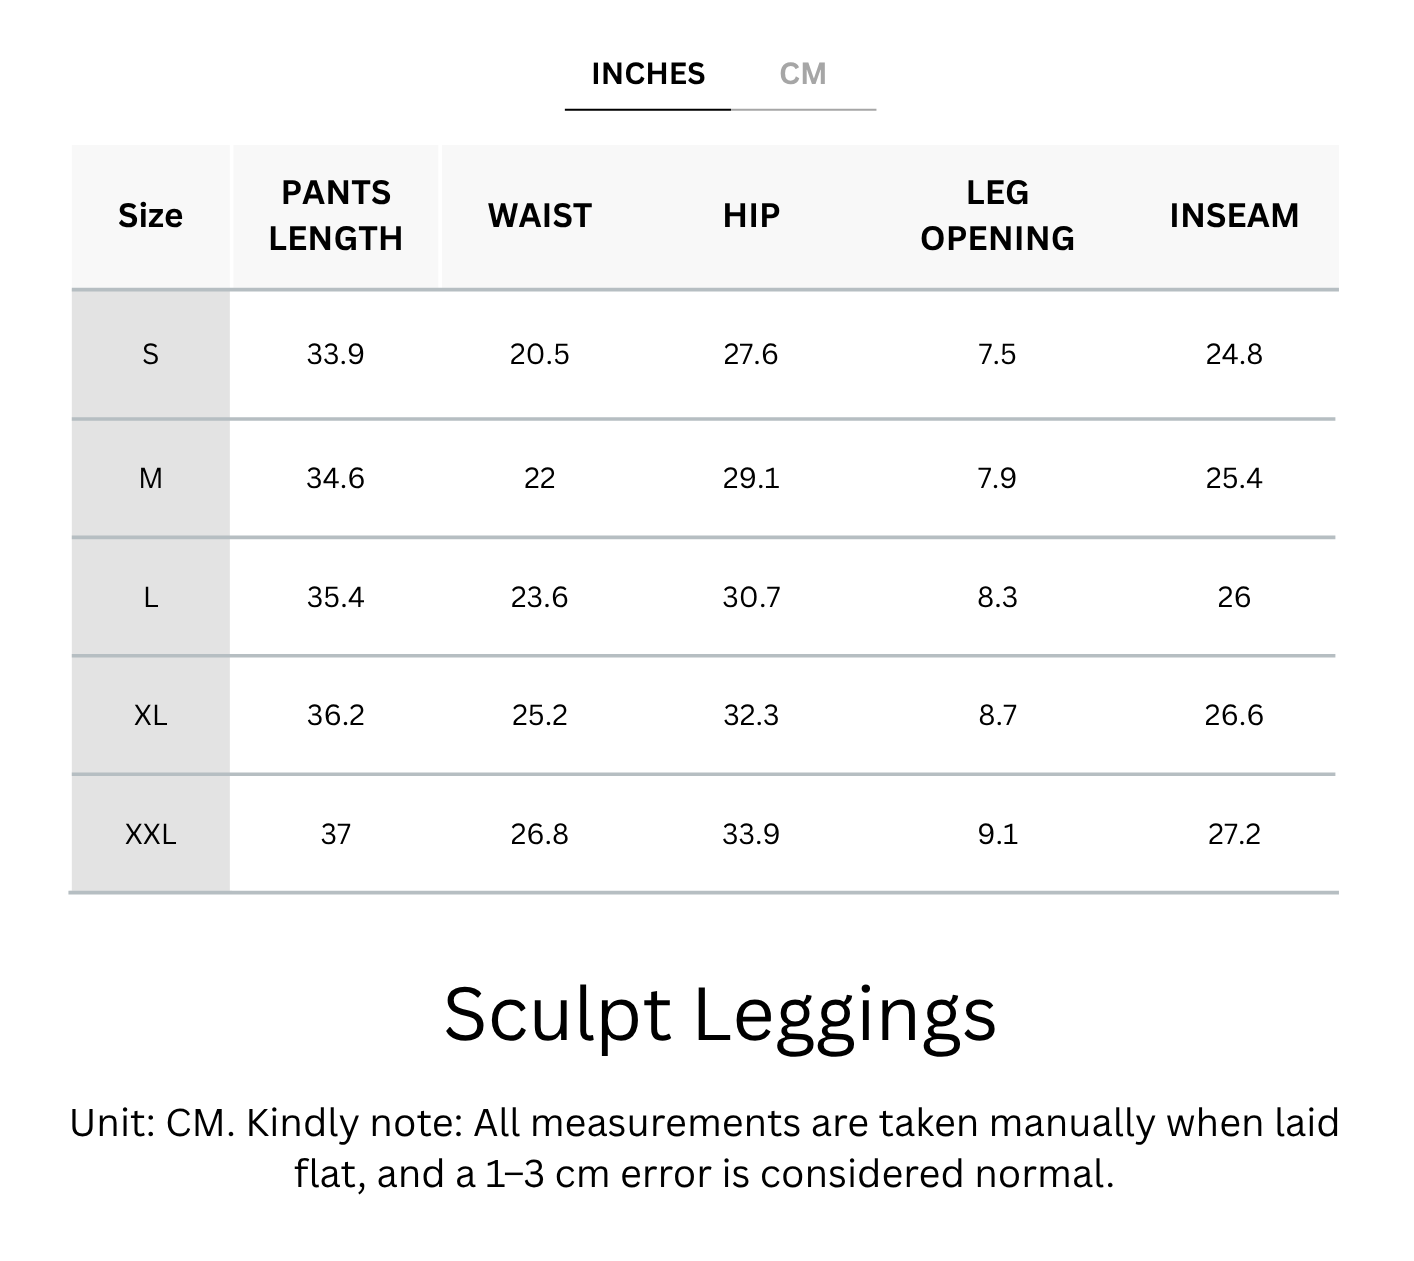Click the waist value 20.5 for size S

click(x=539, y=355)
